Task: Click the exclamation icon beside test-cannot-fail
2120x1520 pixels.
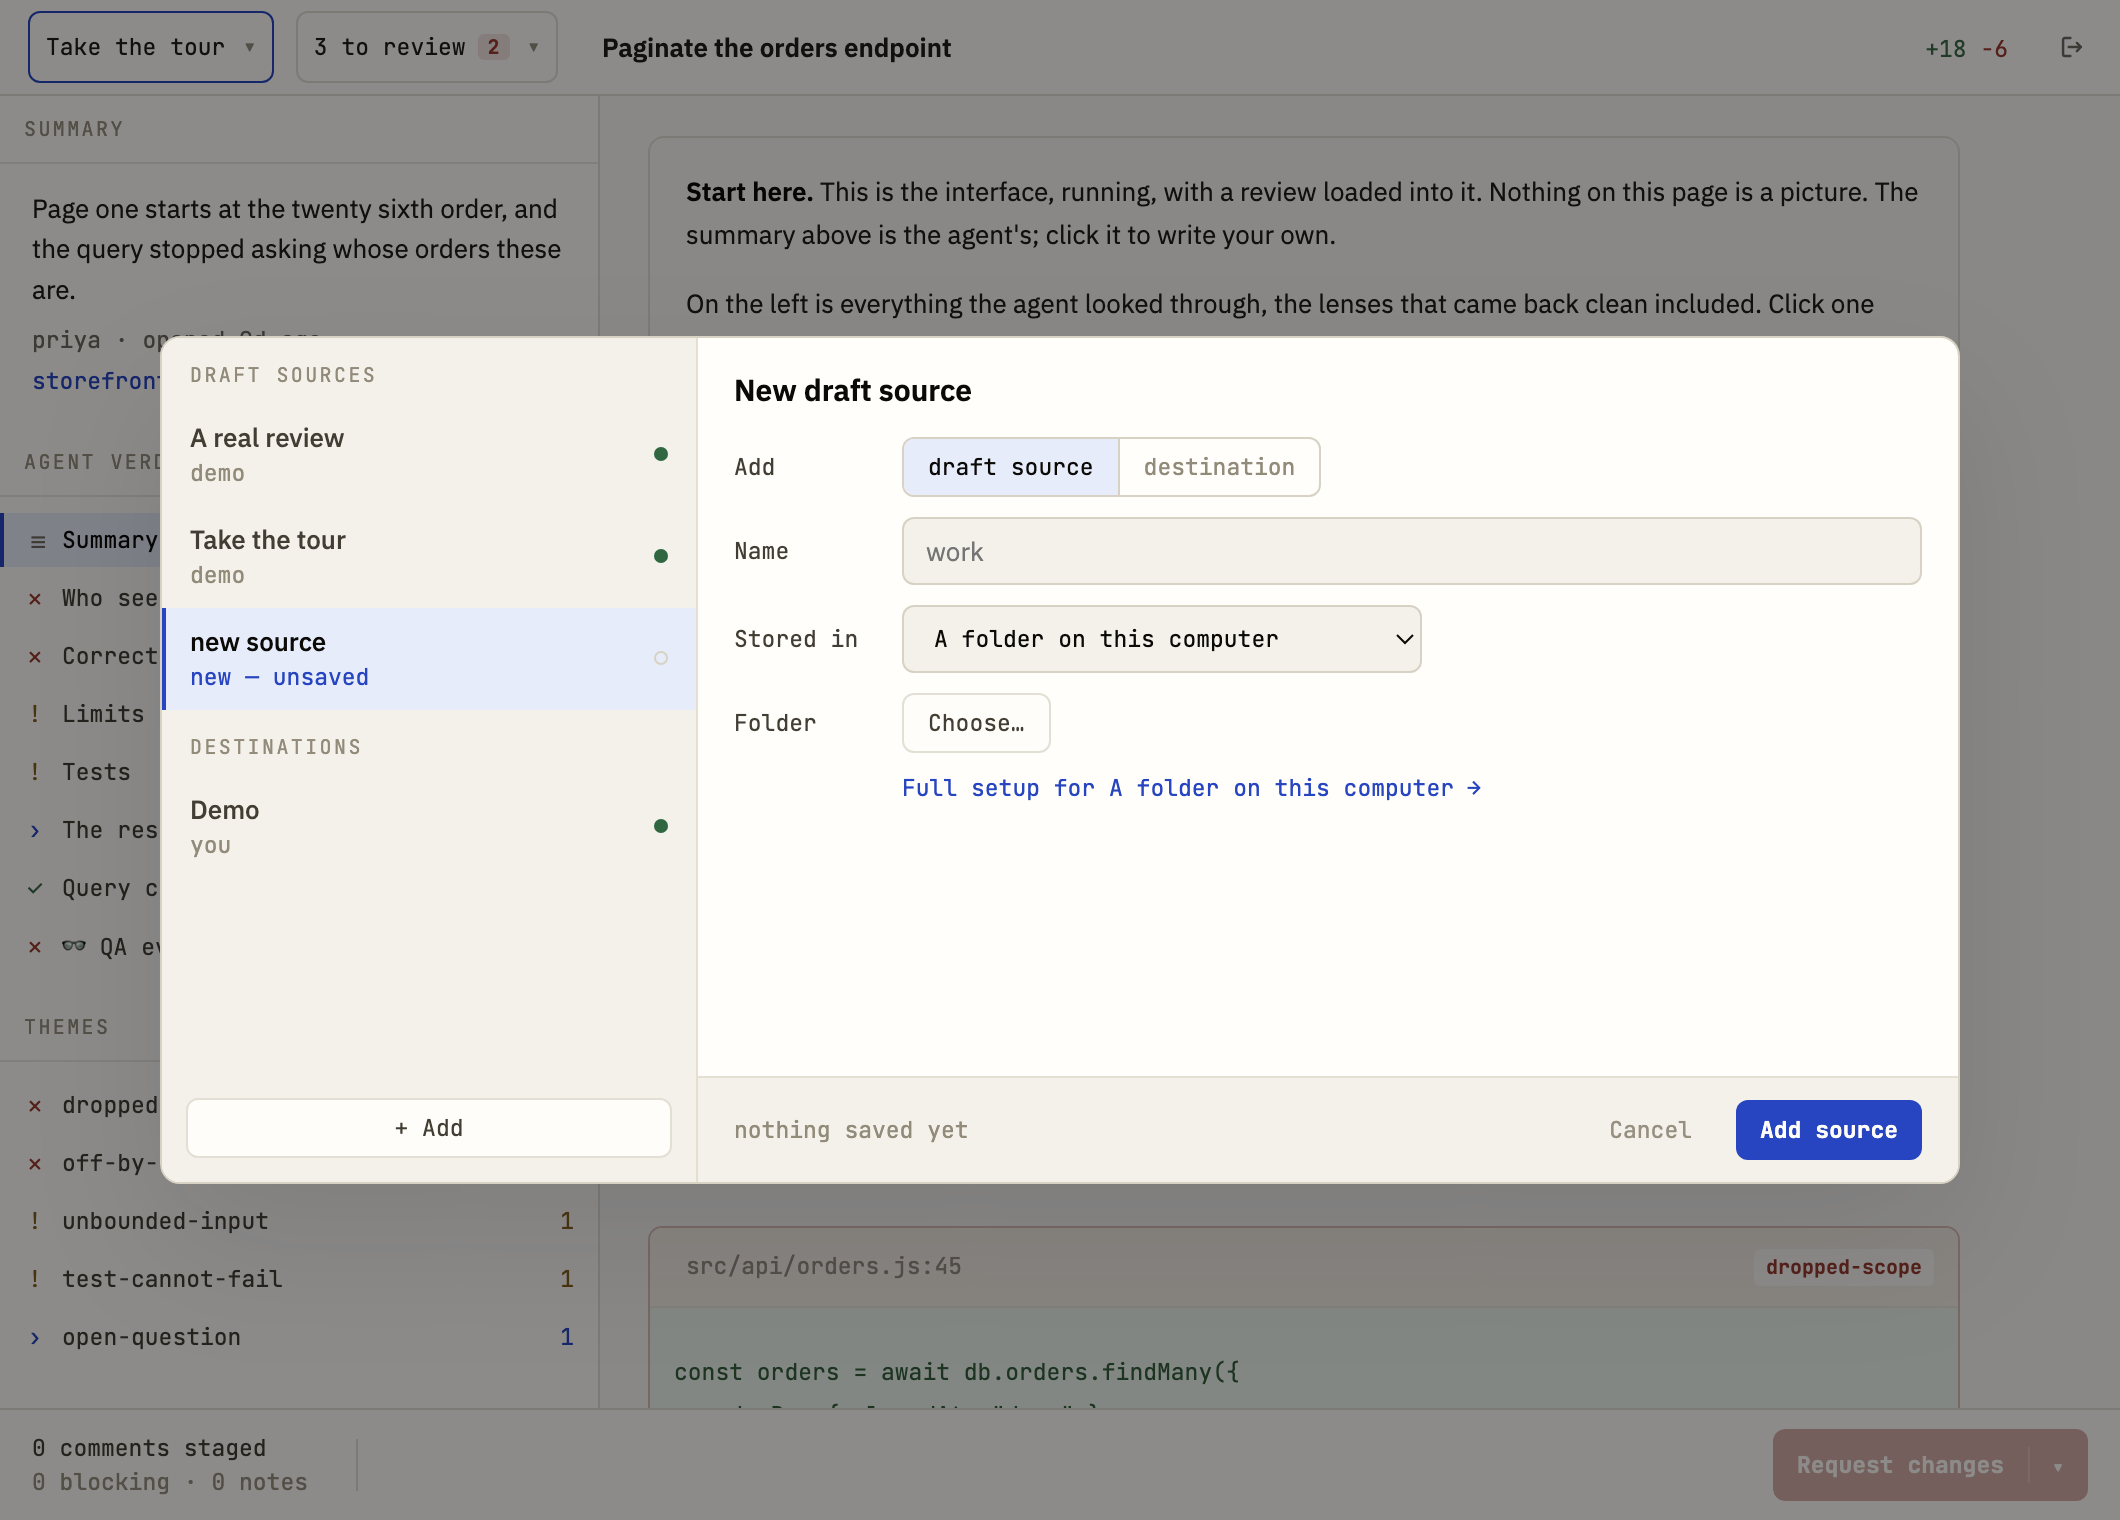Action: (x=35, y=1279)
